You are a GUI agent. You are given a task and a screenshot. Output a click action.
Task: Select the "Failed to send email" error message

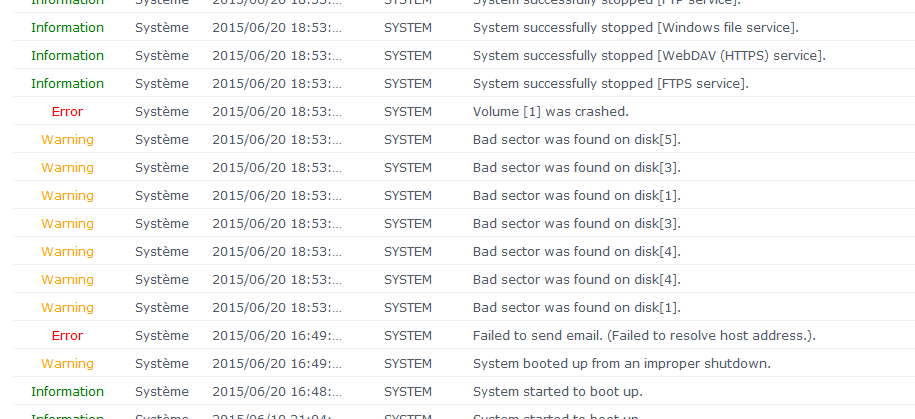[x=643, y=335]
